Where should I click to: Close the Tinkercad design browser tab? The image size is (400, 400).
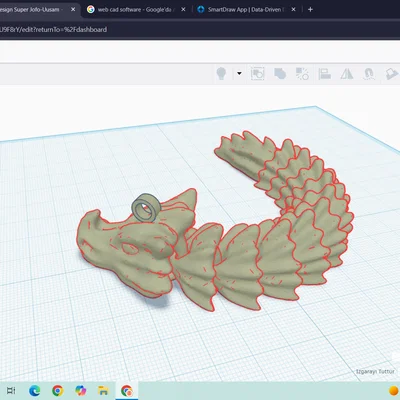point(73,10)
